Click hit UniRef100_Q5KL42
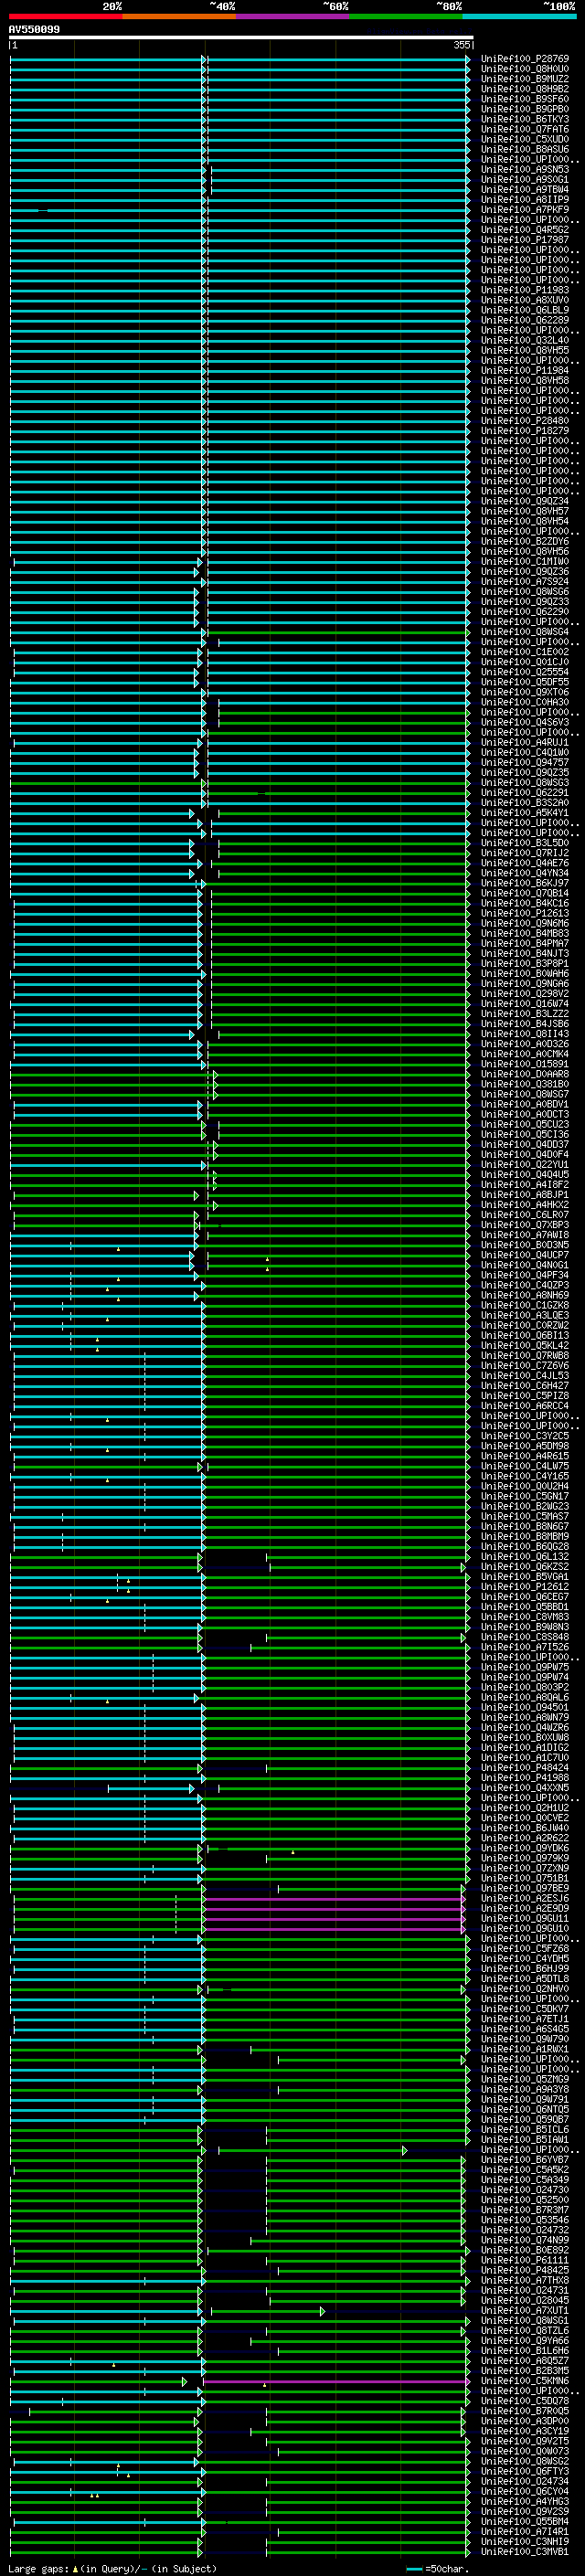Screen dimensions: 585x2576 point(525,1345)
